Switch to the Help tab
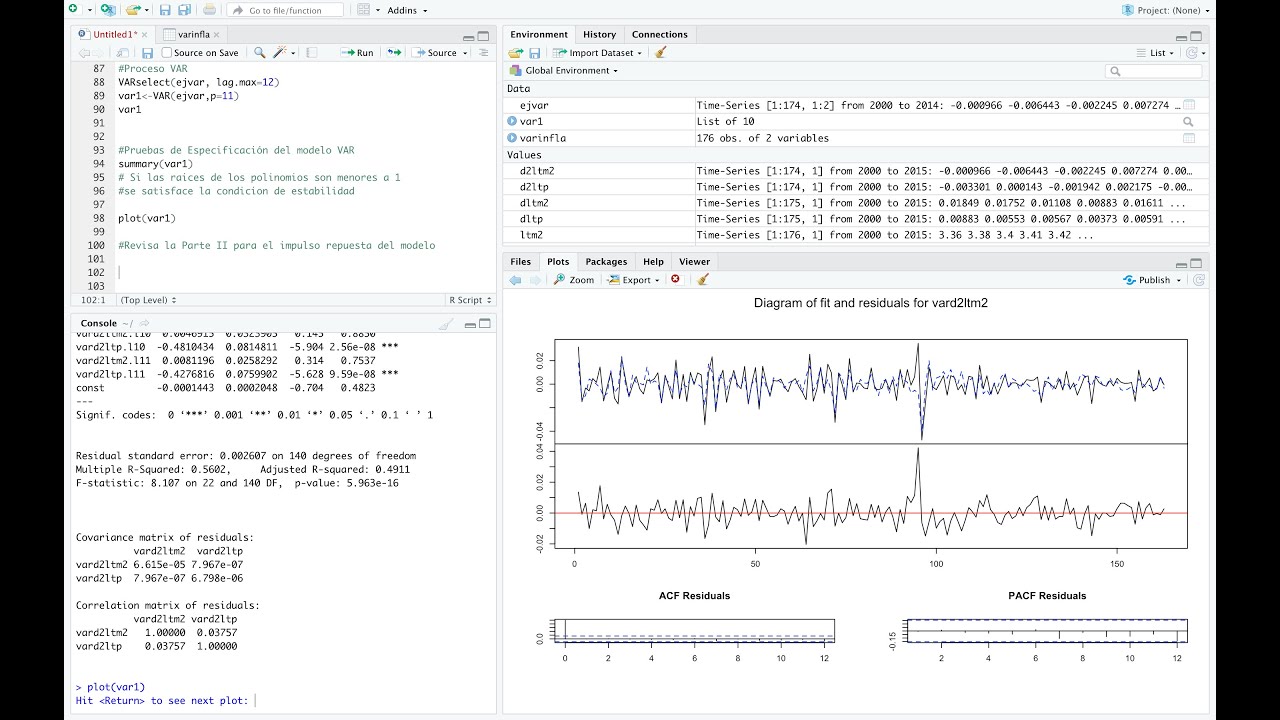The width and height of the screenshot is (1280, 720). point(653,261)
